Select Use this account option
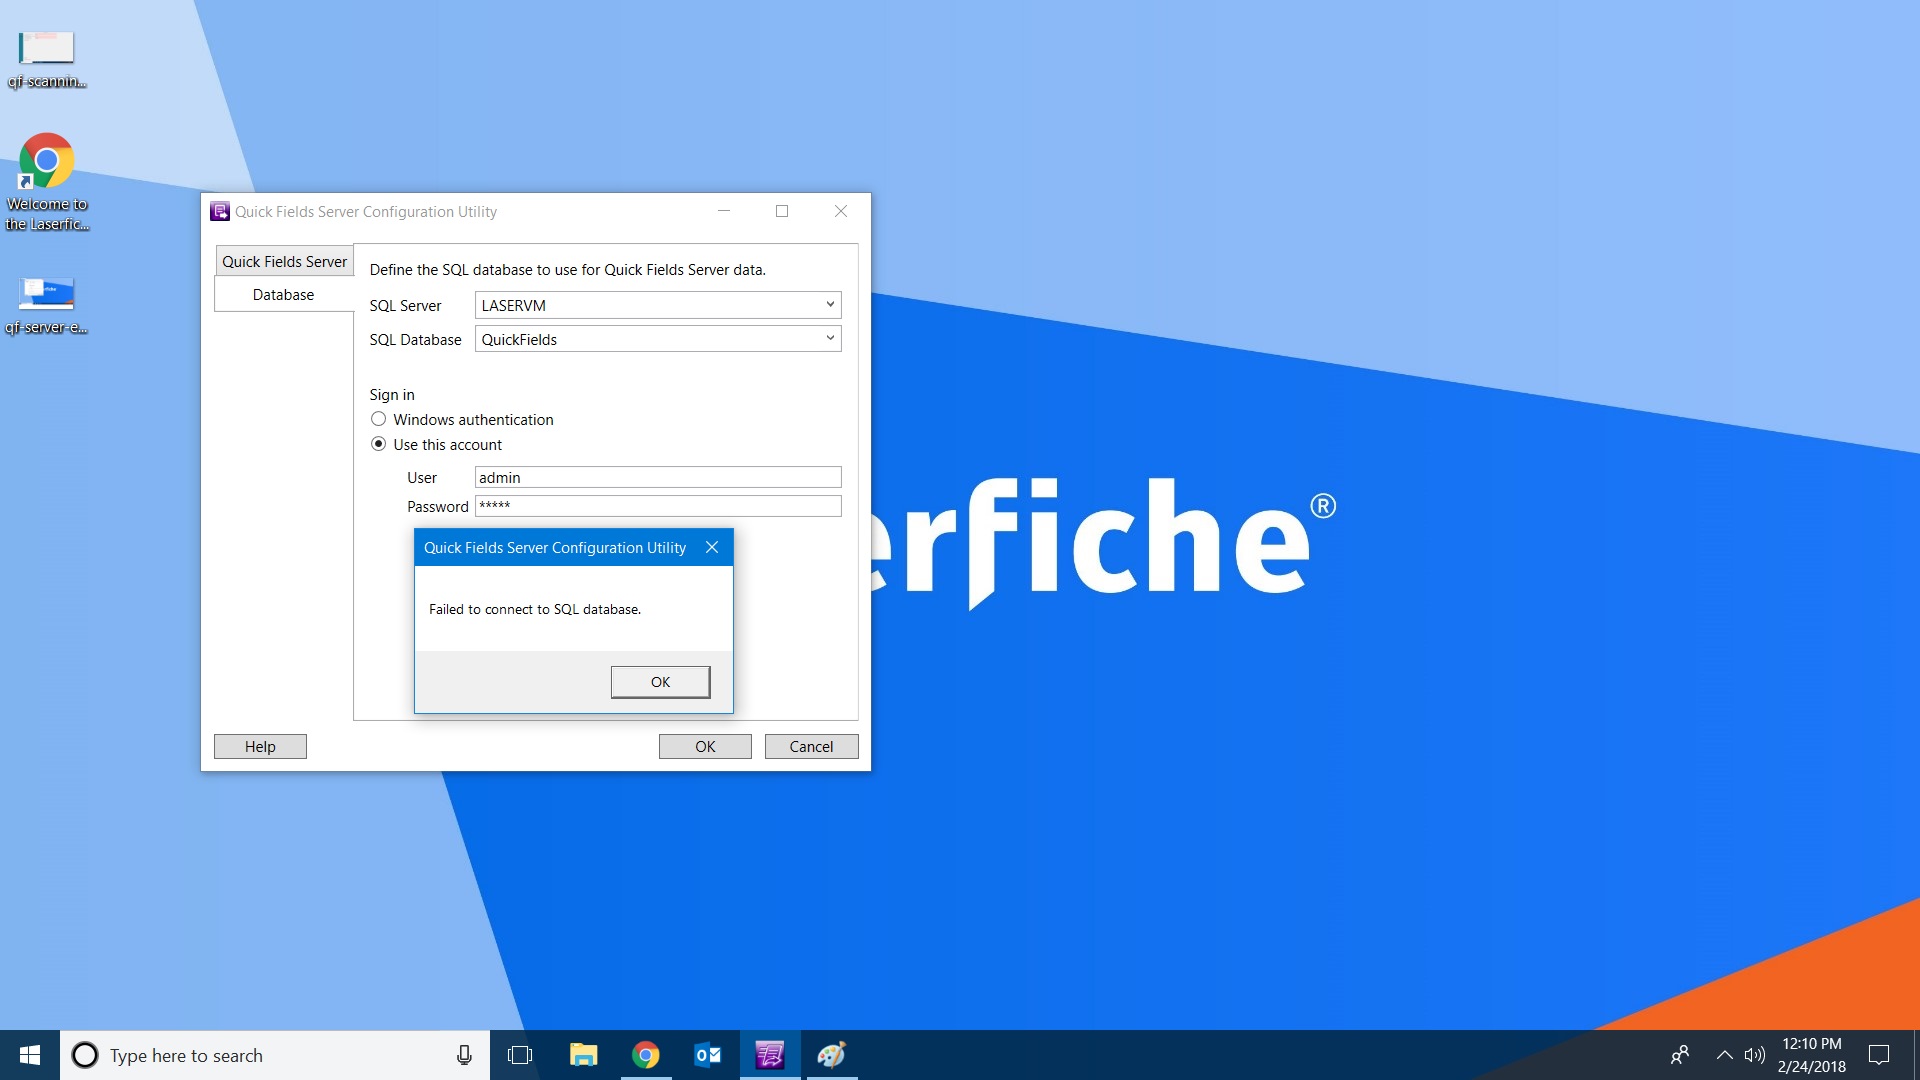The image size is (1920, 1080). point(378,444)
